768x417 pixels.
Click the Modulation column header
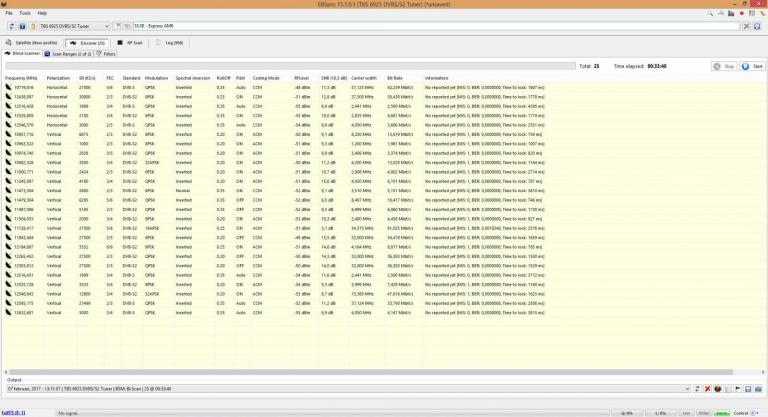coord(156,77)
